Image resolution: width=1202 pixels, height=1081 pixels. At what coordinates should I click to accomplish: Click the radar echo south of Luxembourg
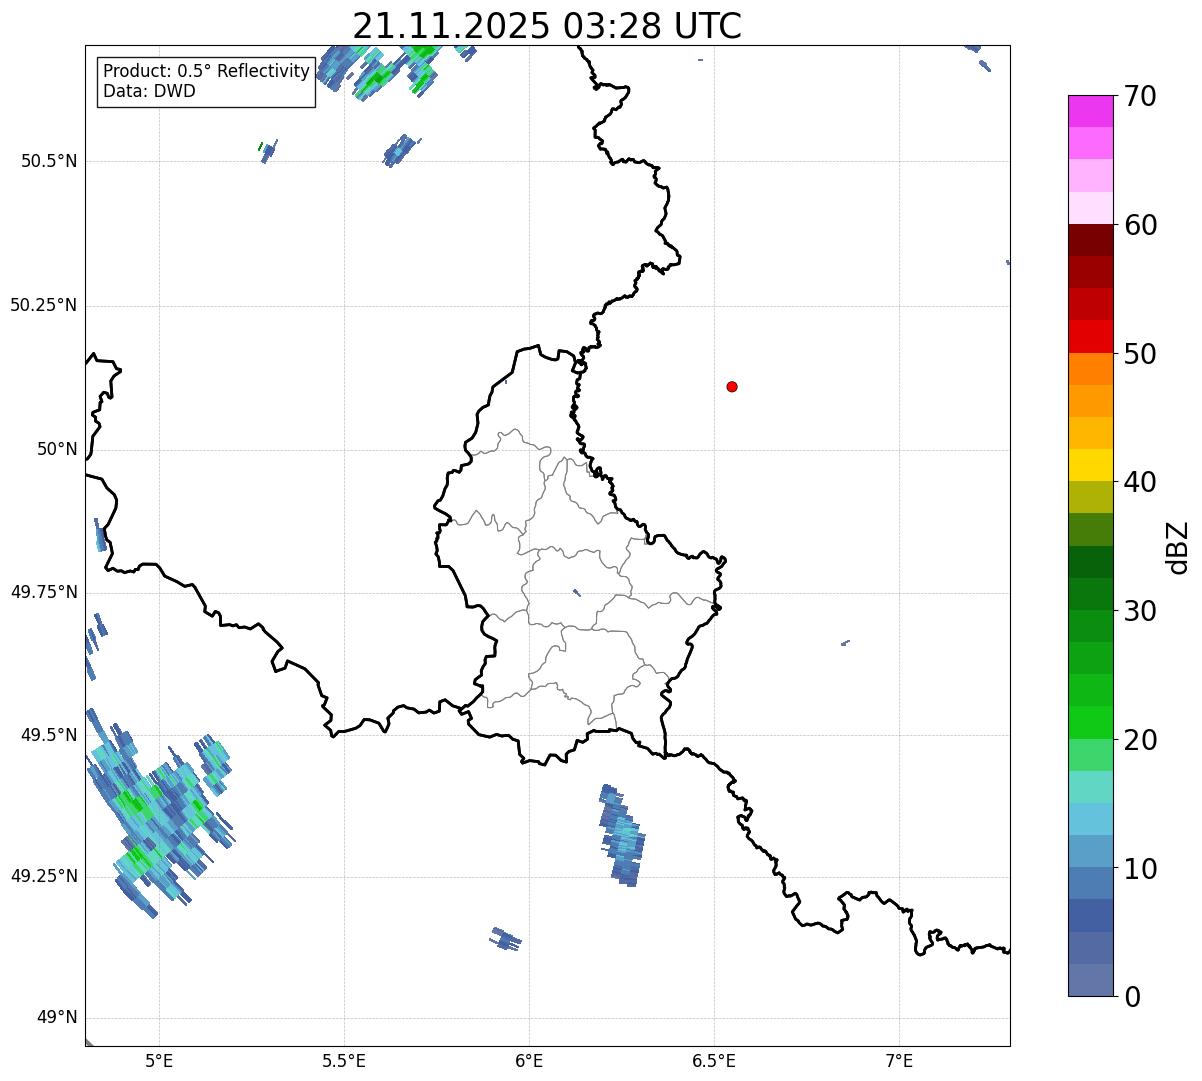pyautogui.click(x=622, y=836)
